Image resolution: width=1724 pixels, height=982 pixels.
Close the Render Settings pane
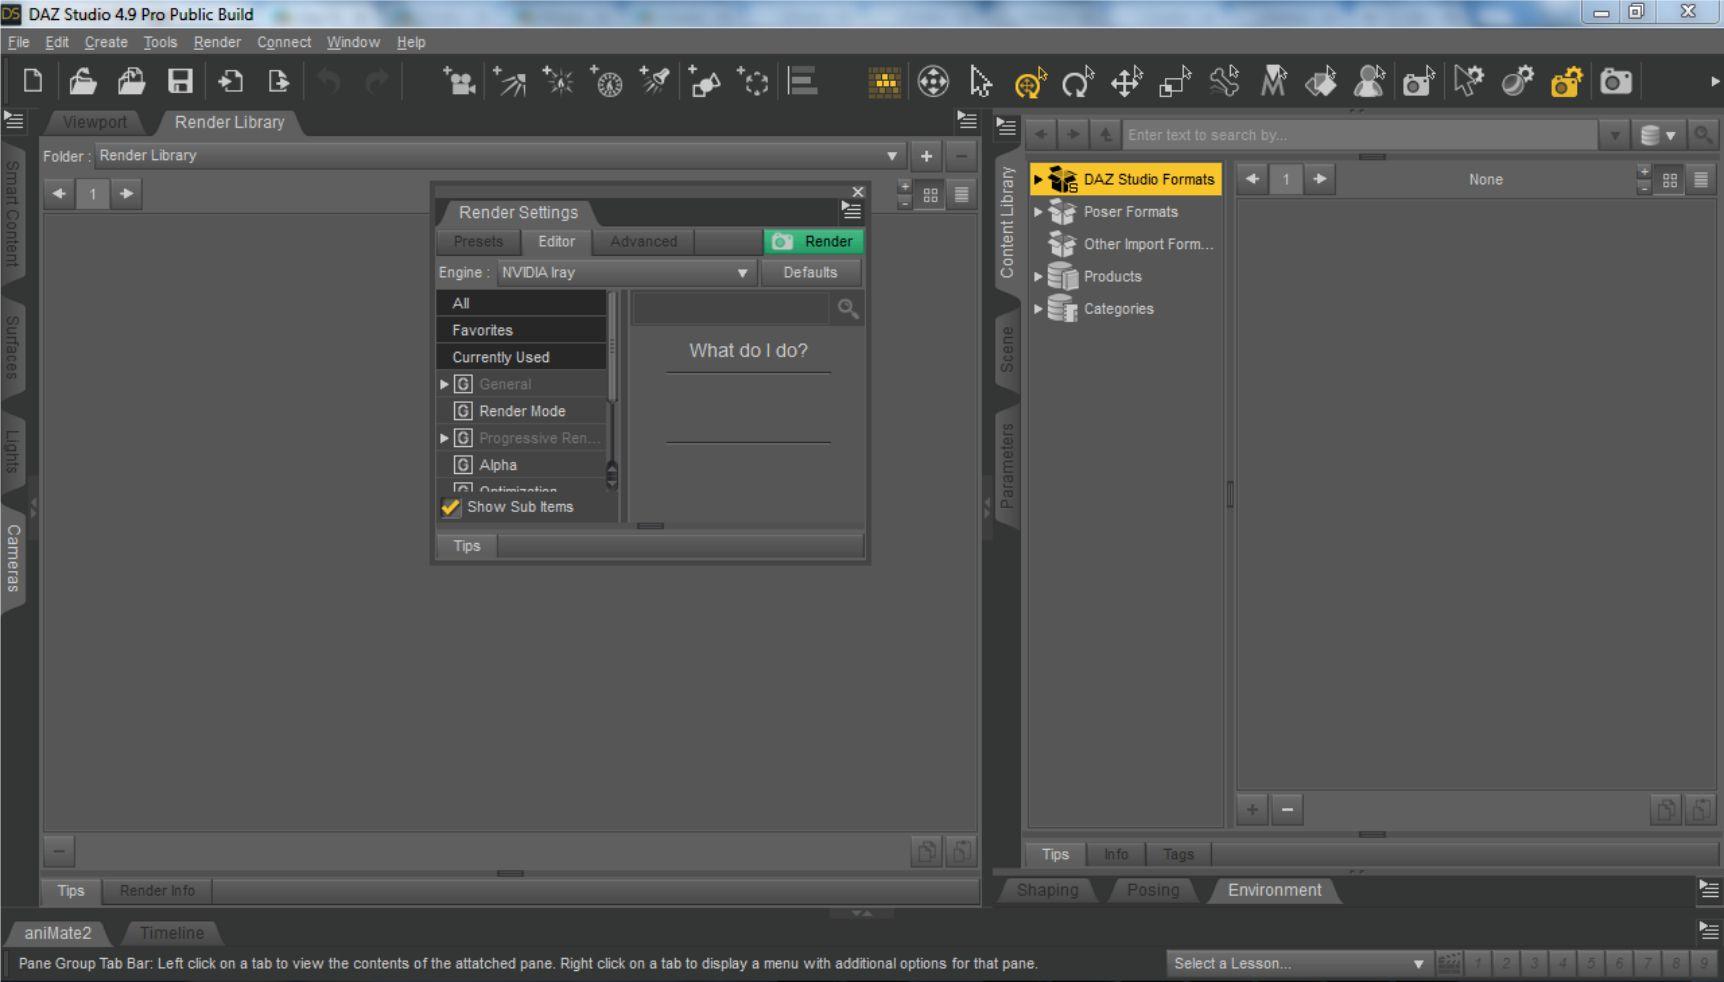click(x=857, y=192)
